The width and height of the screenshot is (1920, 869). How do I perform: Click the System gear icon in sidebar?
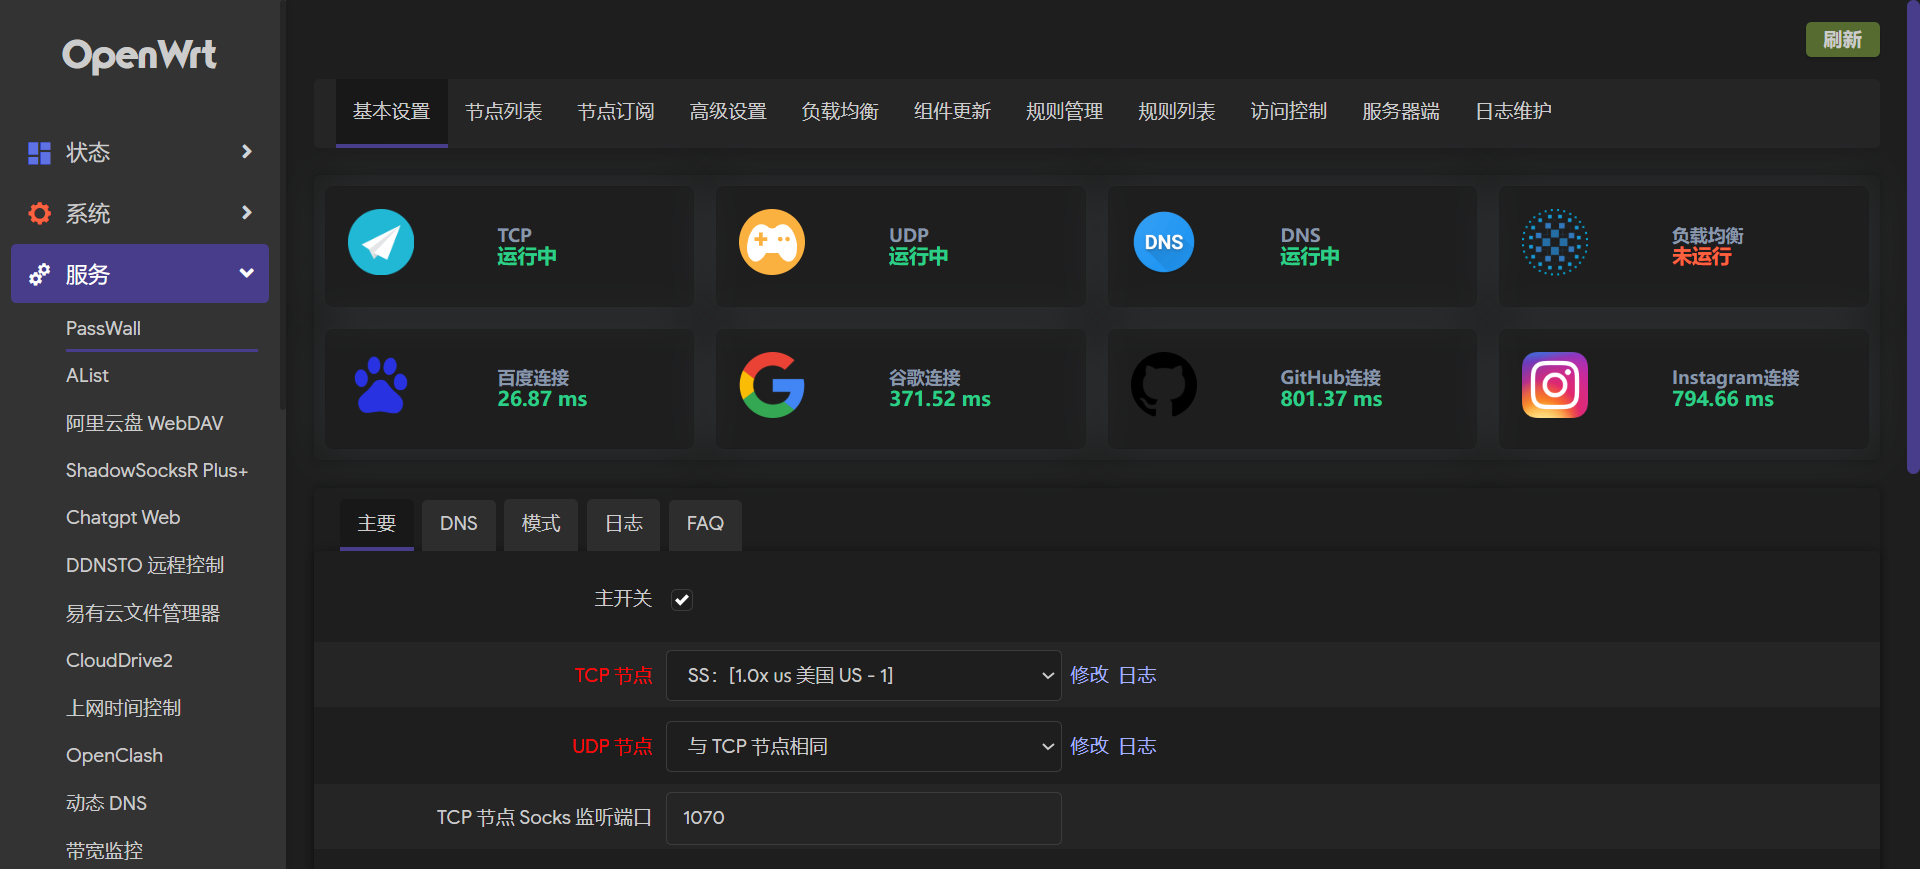click(39, 213)
